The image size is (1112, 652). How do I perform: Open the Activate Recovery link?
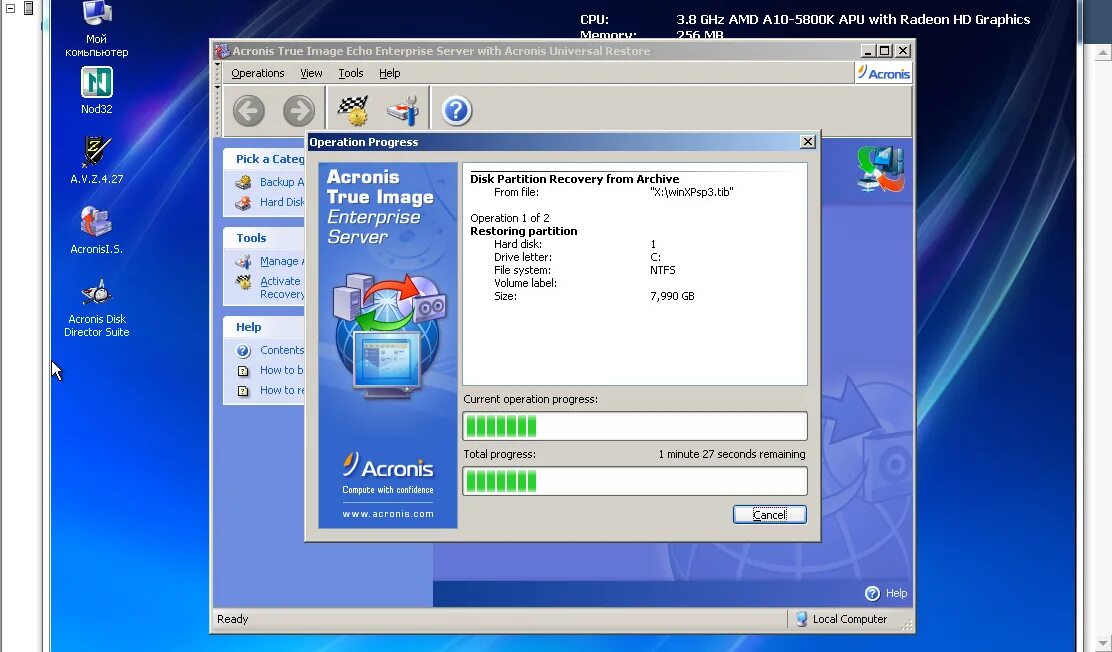click(282, 287)
